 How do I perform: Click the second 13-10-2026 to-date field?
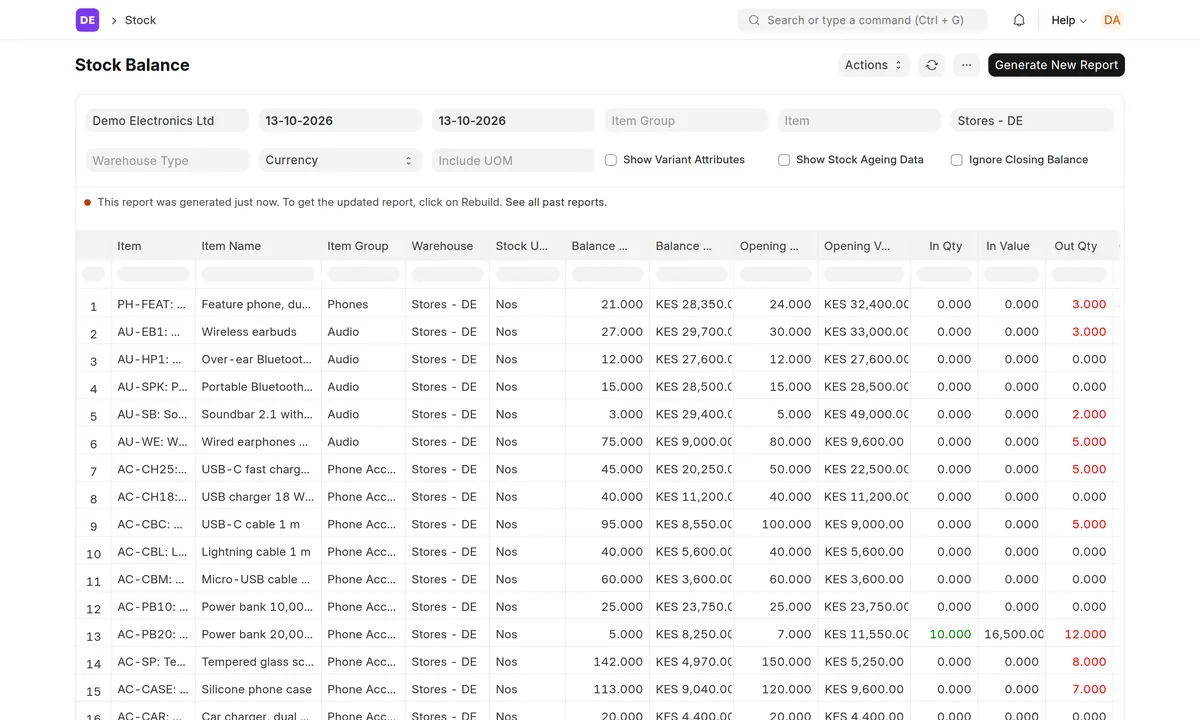coord(513,120)
